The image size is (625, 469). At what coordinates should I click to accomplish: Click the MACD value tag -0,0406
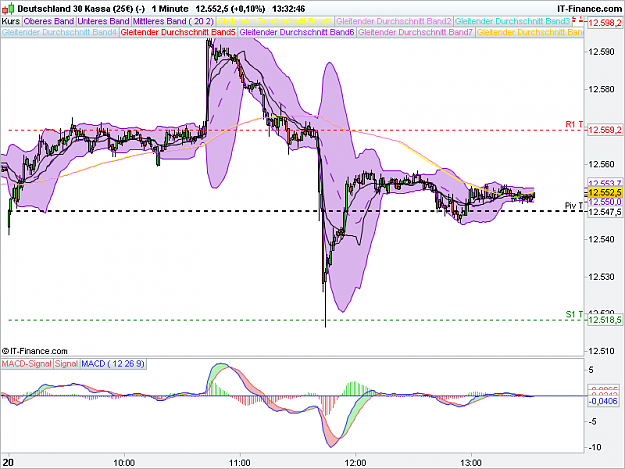click(x=603, y=401)
